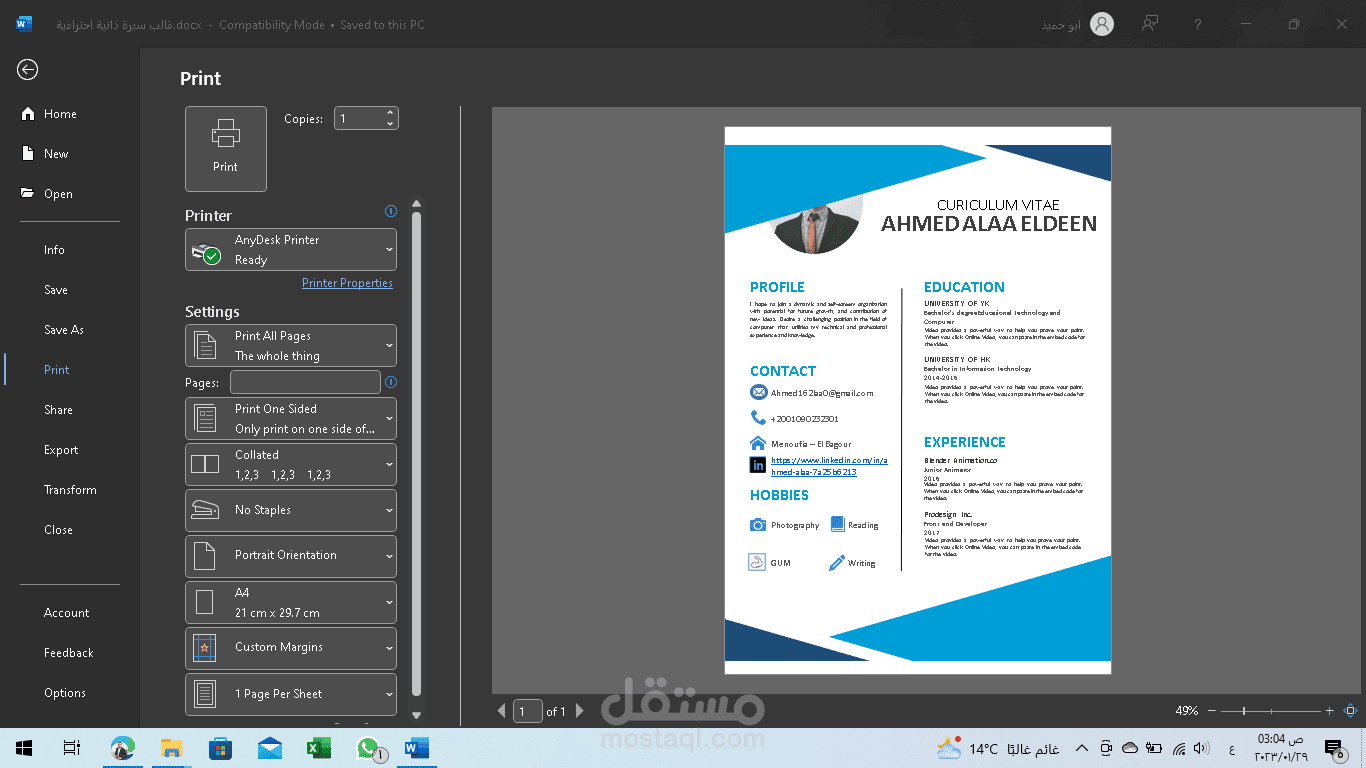Zoom out the preview with minus button
This screenshot has height=768, width=1366.
coord(1212,711)
